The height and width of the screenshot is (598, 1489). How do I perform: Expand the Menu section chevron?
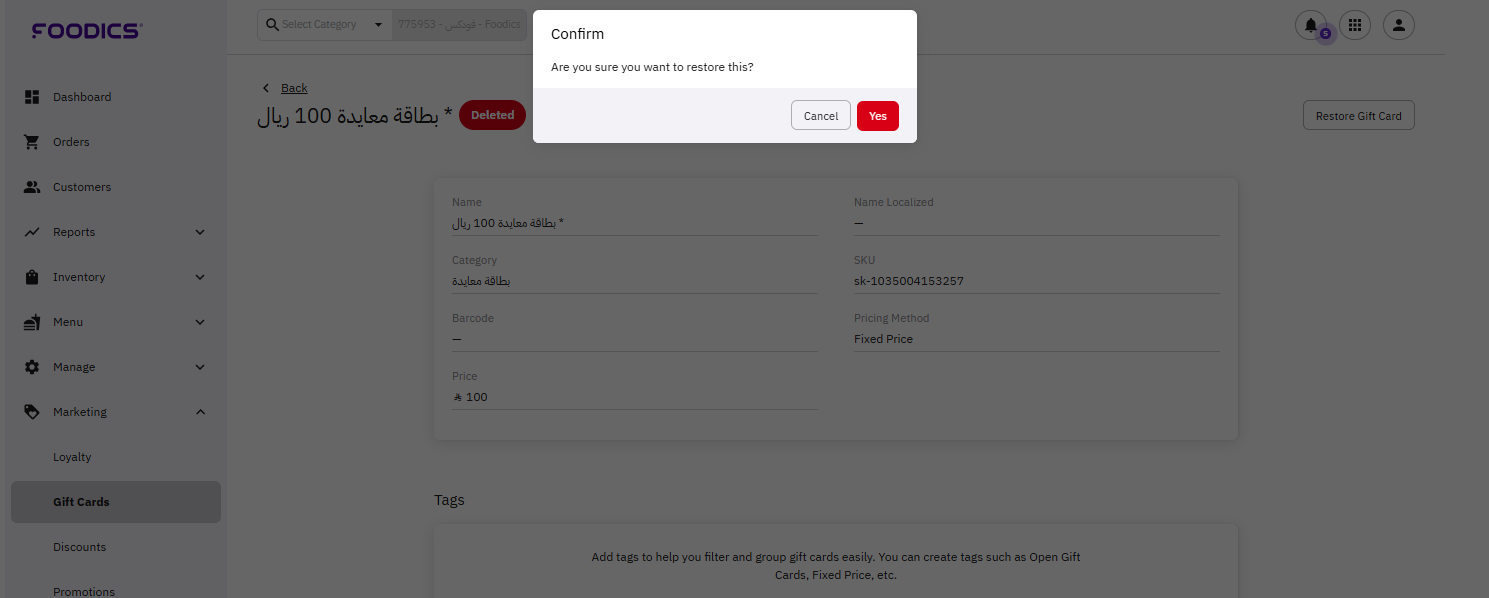[x=200, y=322]
